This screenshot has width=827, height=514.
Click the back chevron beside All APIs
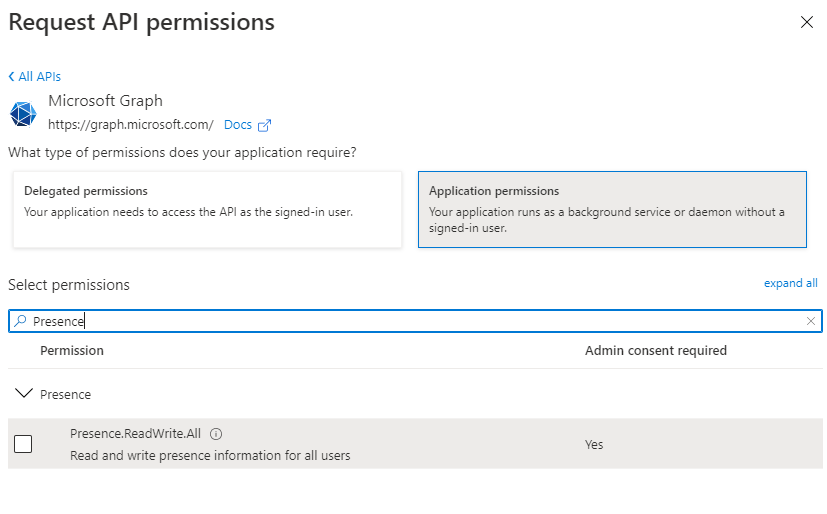click(11, 76)
